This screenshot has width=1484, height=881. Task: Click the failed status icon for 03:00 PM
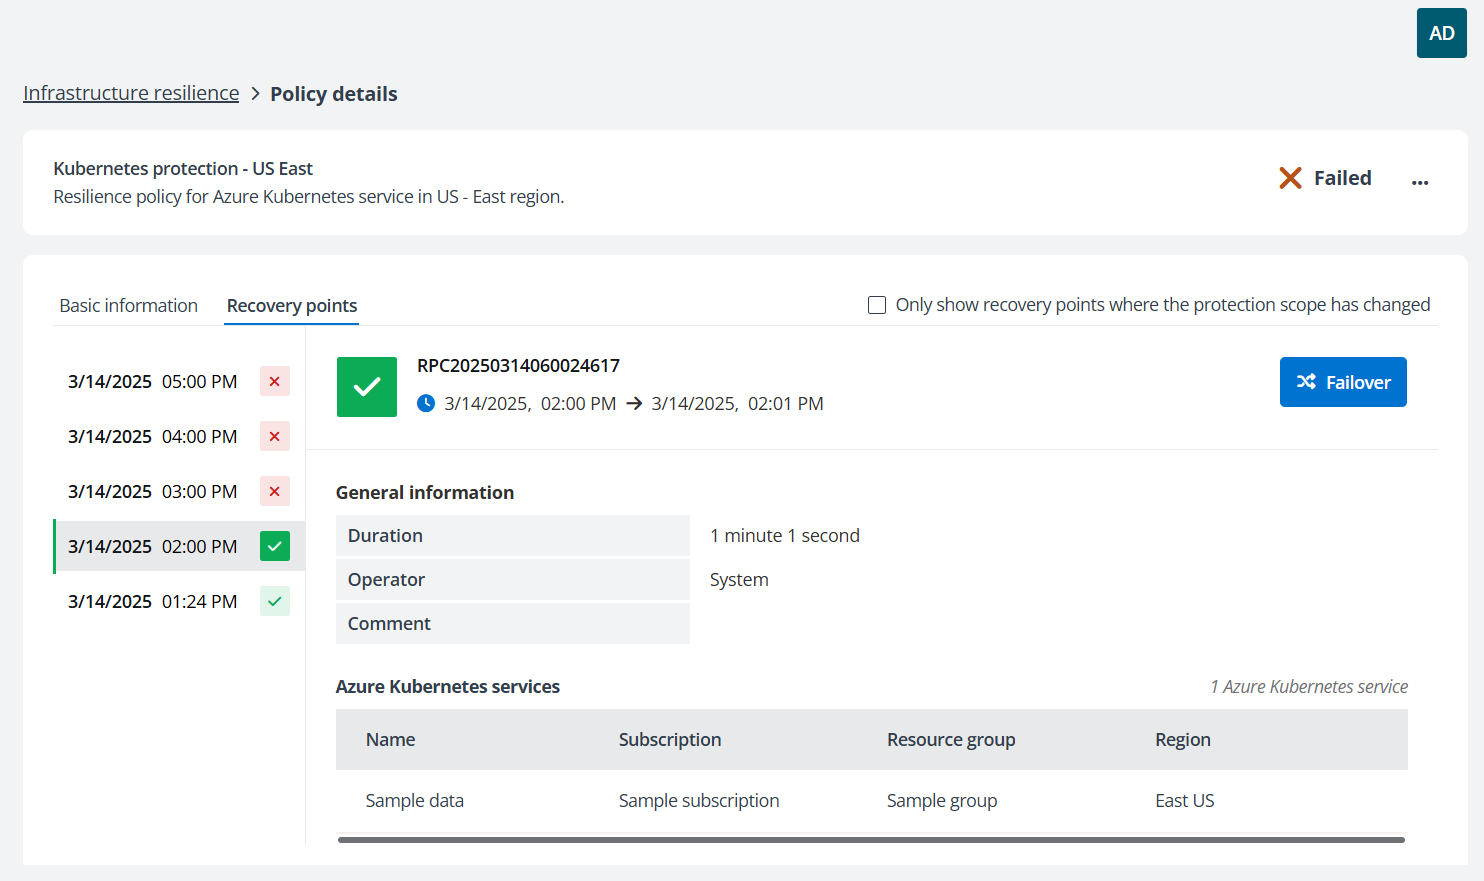(x=274, y=492)
